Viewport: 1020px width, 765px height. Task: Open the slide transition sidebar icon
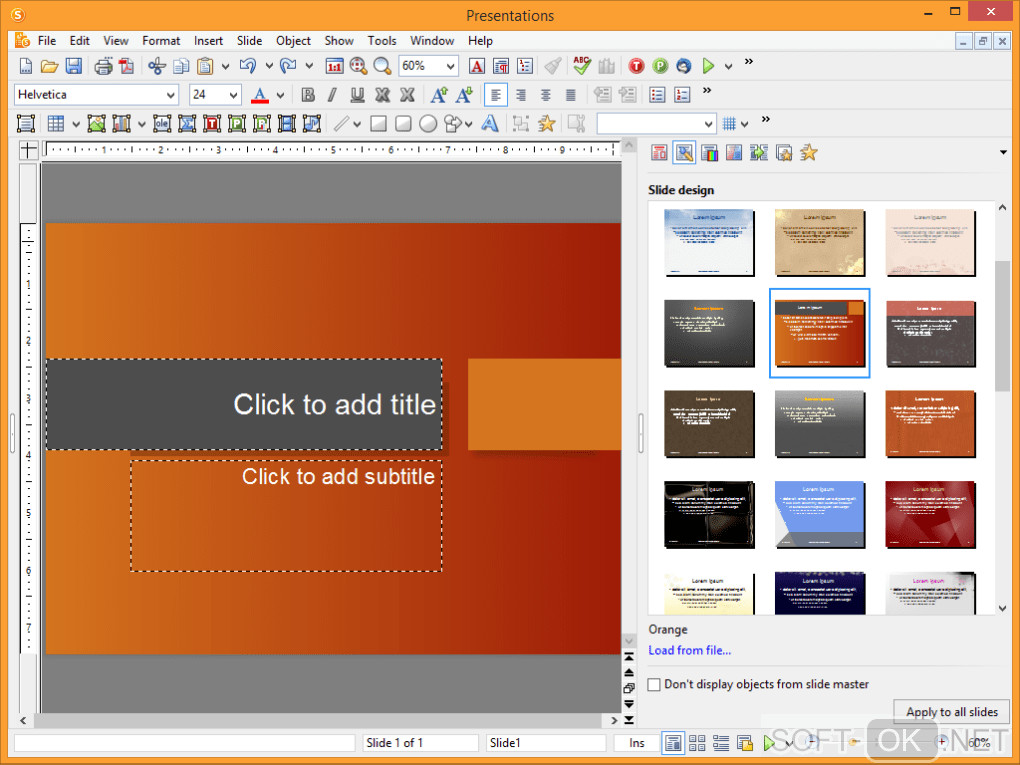759,153
